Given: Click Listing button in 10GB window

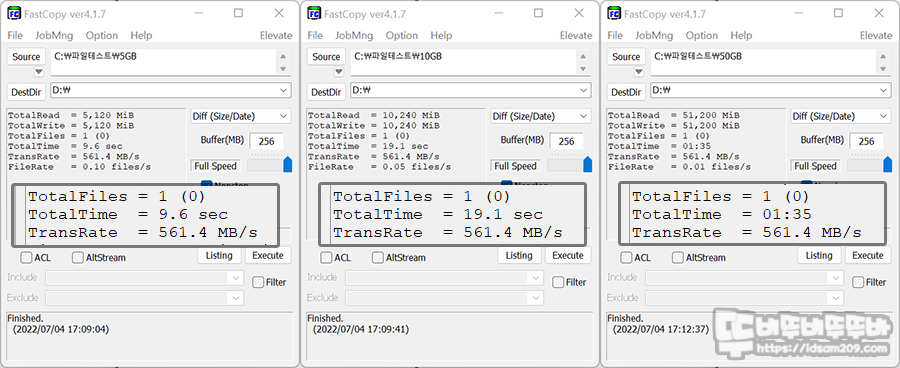Looking at the screenshot, I should point(519,255).
